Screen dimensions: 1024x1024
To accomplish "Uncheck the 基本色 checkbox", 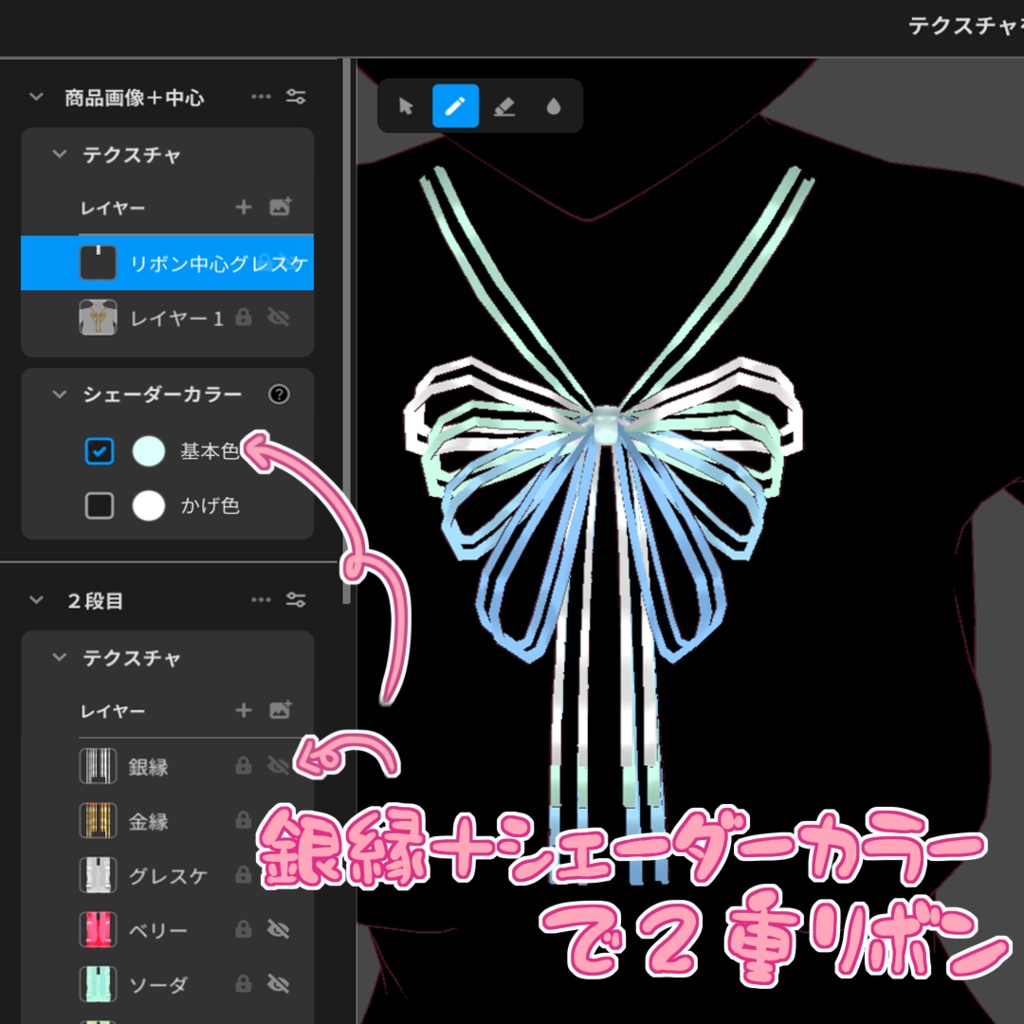I will point(99,451).
